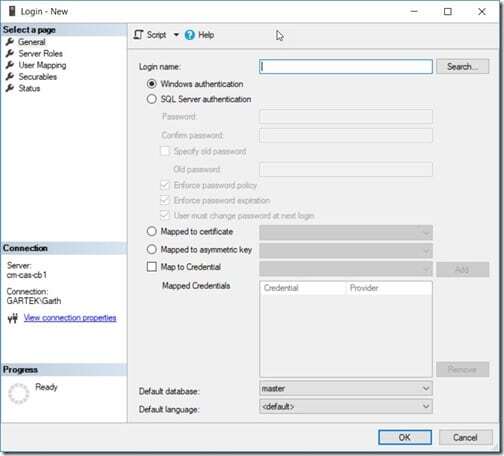The width and height of the screenshot is (504, 456).
Task: Click the server name cm-cas-cb1
Action: (x=27, y=275)
